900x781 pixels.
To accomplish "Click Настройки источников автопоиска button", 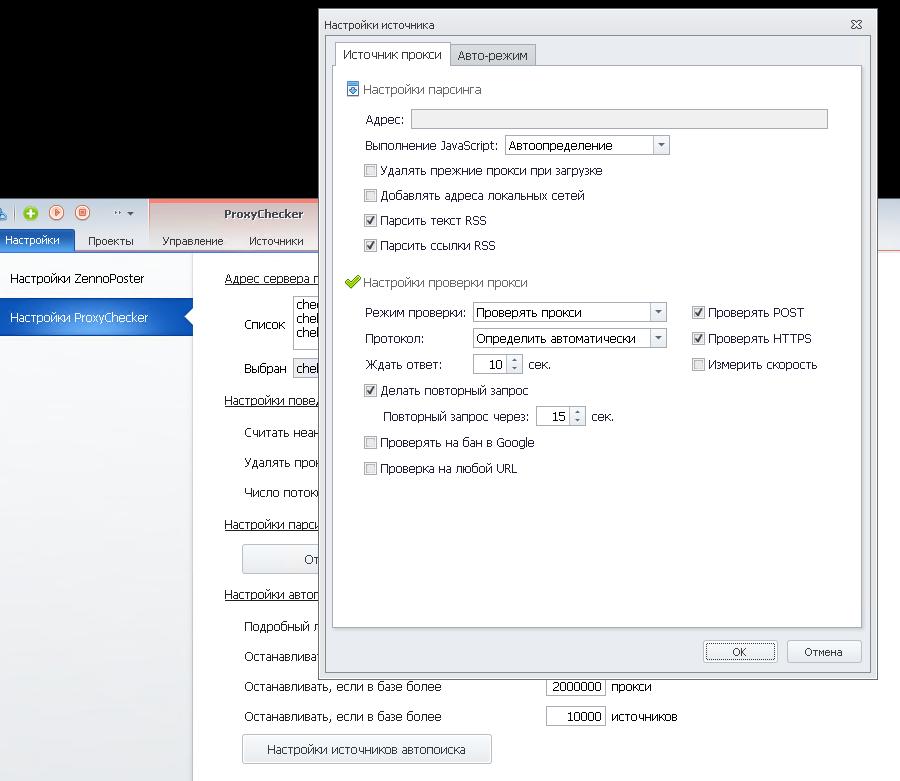I will (x=367, y=749).
